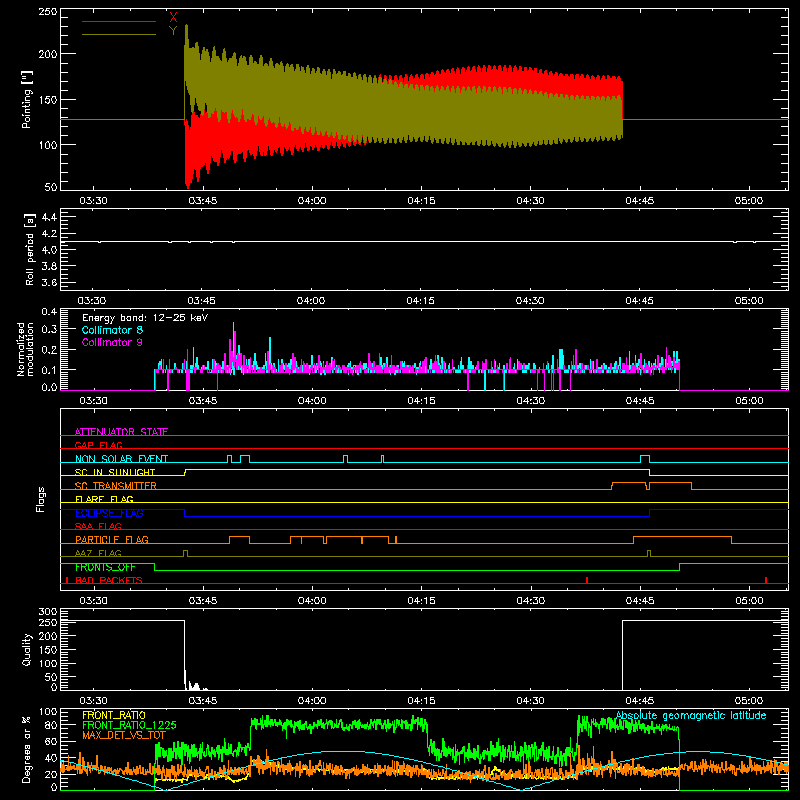Select the red X legend line sample
Image resolution: width=800 pixels, height=800 pixels.
pyautogui.click(x=119, y=21)
